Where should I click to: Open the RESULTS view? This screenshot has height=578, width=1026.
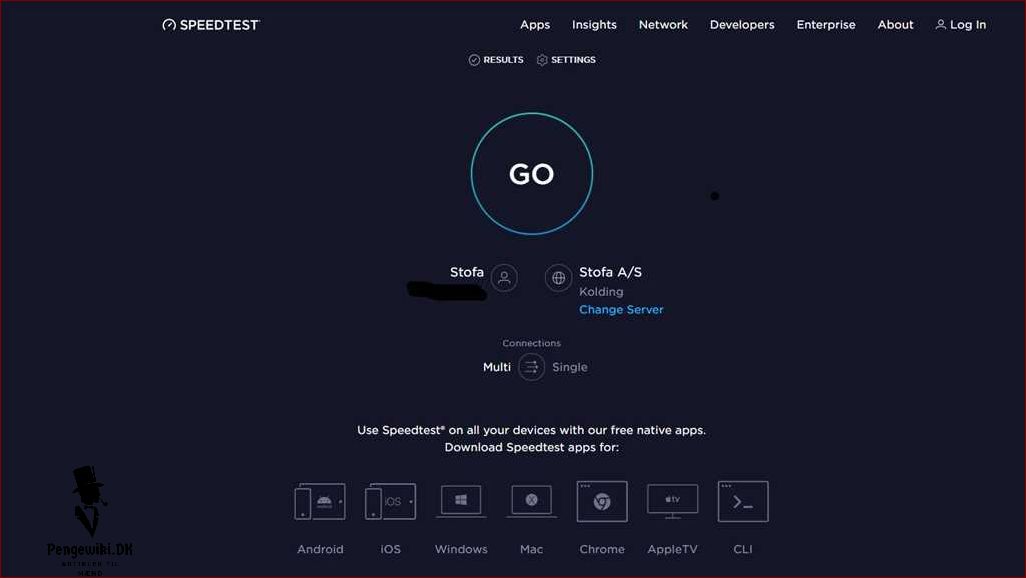click(495, 59)
